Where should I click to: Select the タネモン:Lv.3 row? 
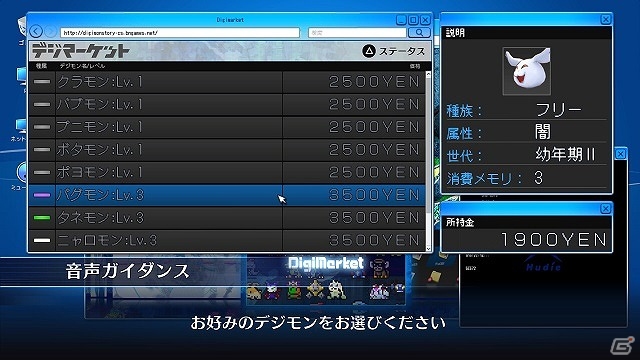pos(227,218)
